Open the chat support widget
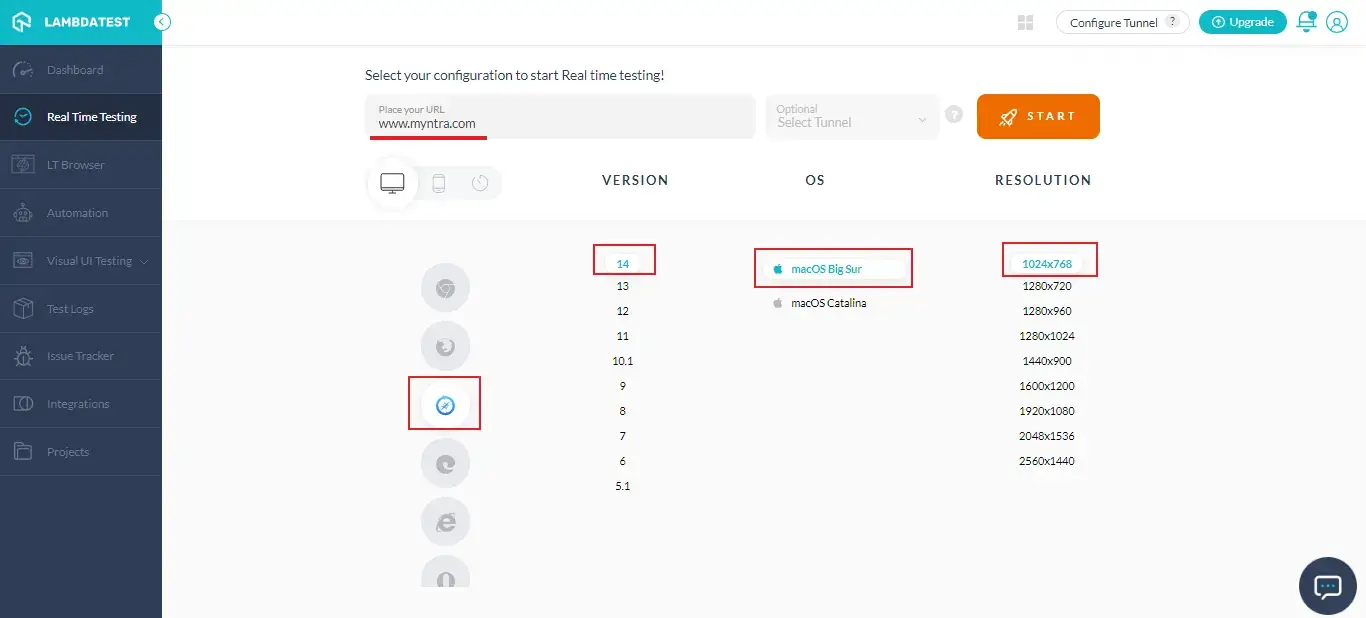1366x618 pixels. pos(1327,585)
